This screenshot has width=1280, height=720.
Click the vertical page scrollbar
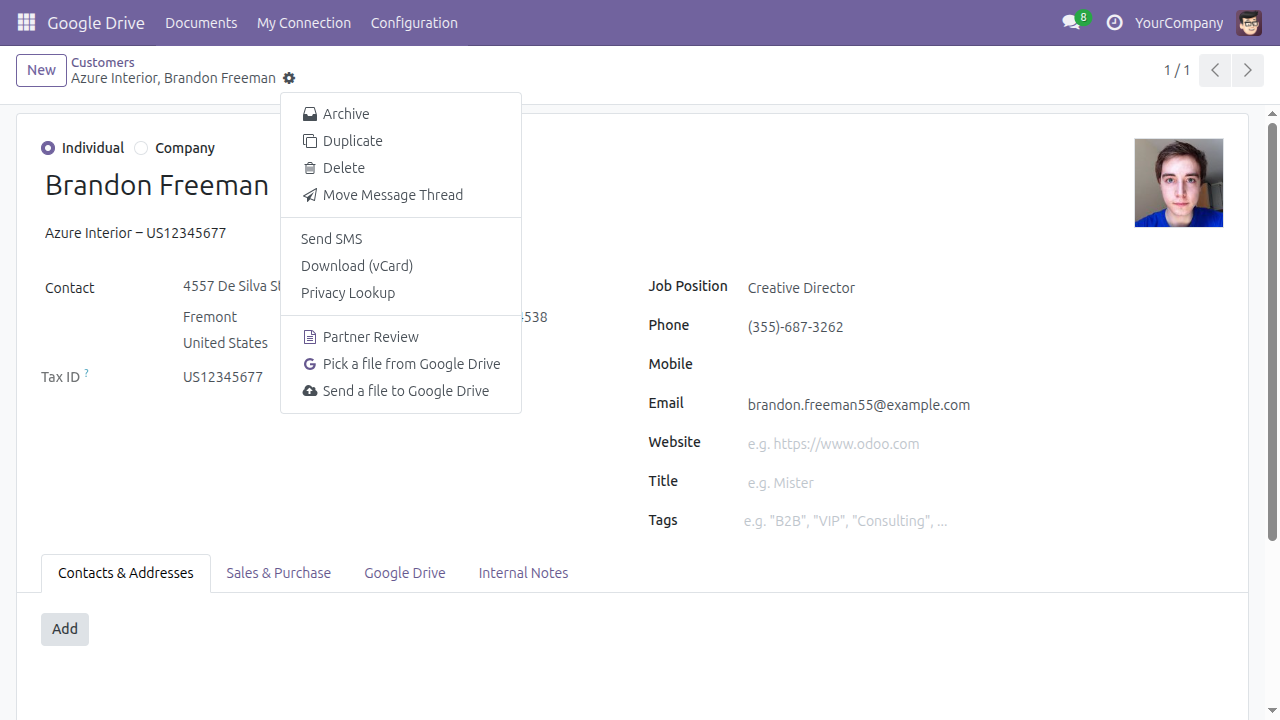coord(1273,330)
